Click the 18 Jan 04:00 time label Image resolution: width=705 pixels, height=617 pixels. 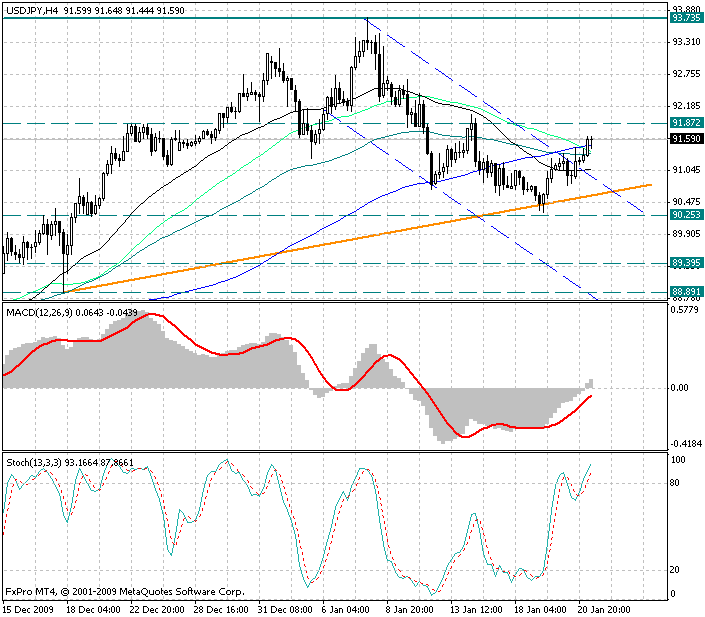click(540, 610)
